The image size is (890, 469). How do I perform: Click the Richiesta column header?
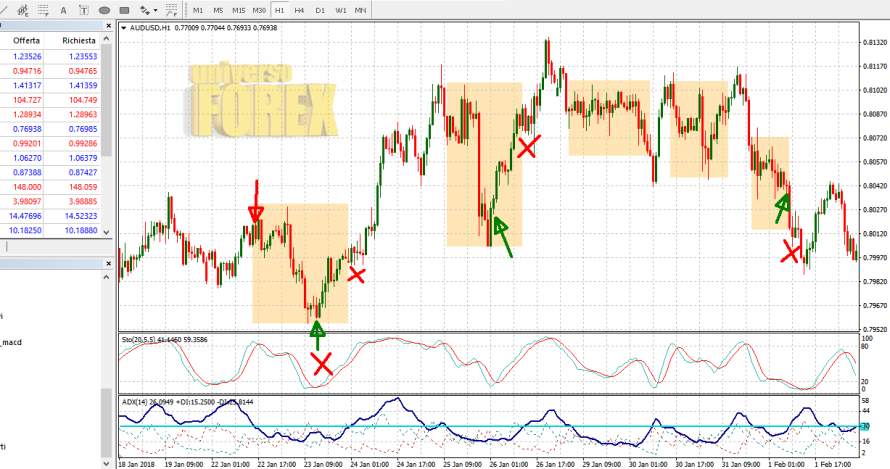(78, 40)
